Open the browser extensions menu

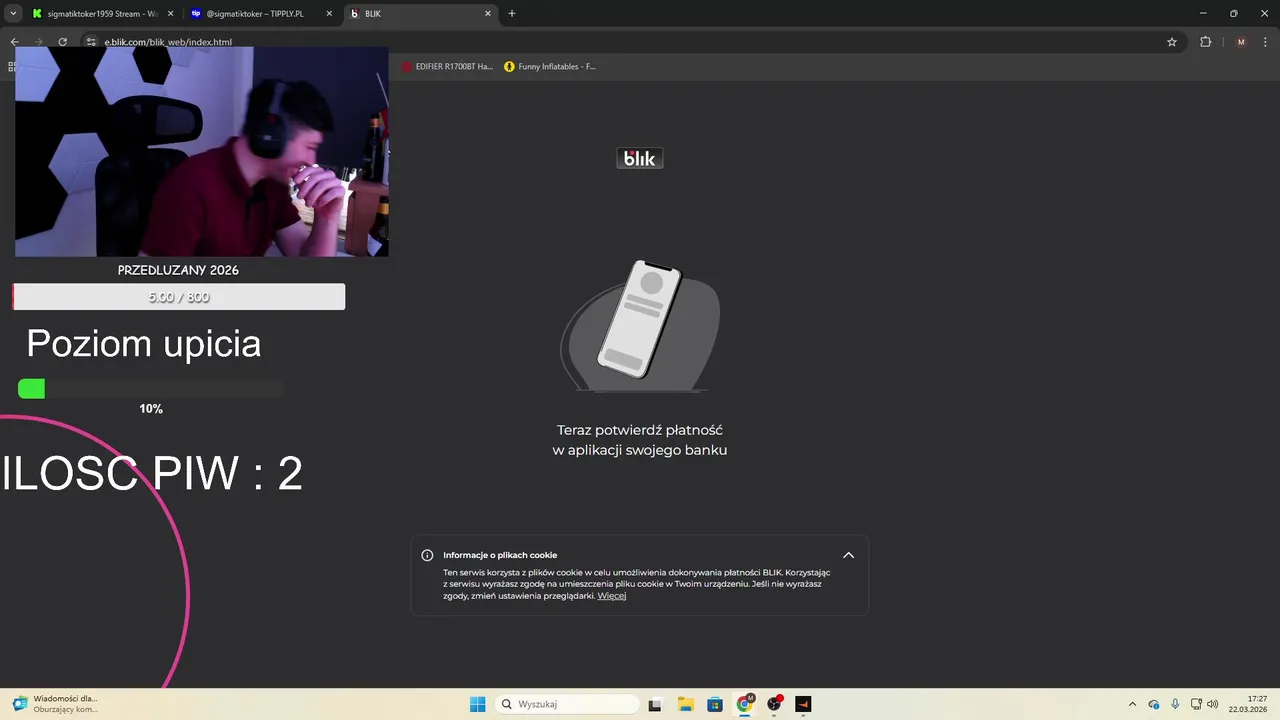[x=1205, y=42]
